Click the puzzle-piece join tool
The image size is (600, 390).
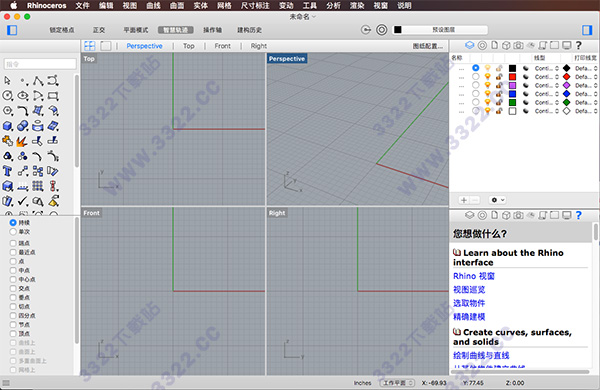click(8, 141)
